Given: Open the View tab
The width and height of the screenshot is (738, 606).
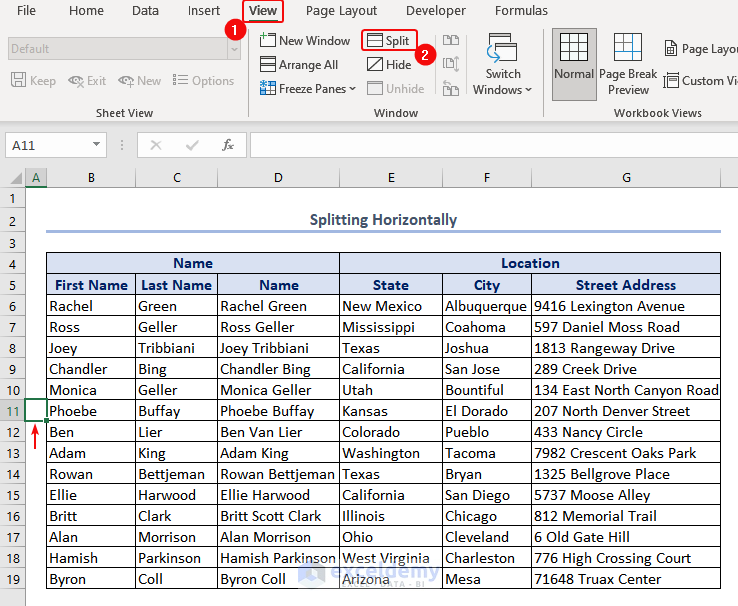Looking at the screenshot, I should 263,10.
